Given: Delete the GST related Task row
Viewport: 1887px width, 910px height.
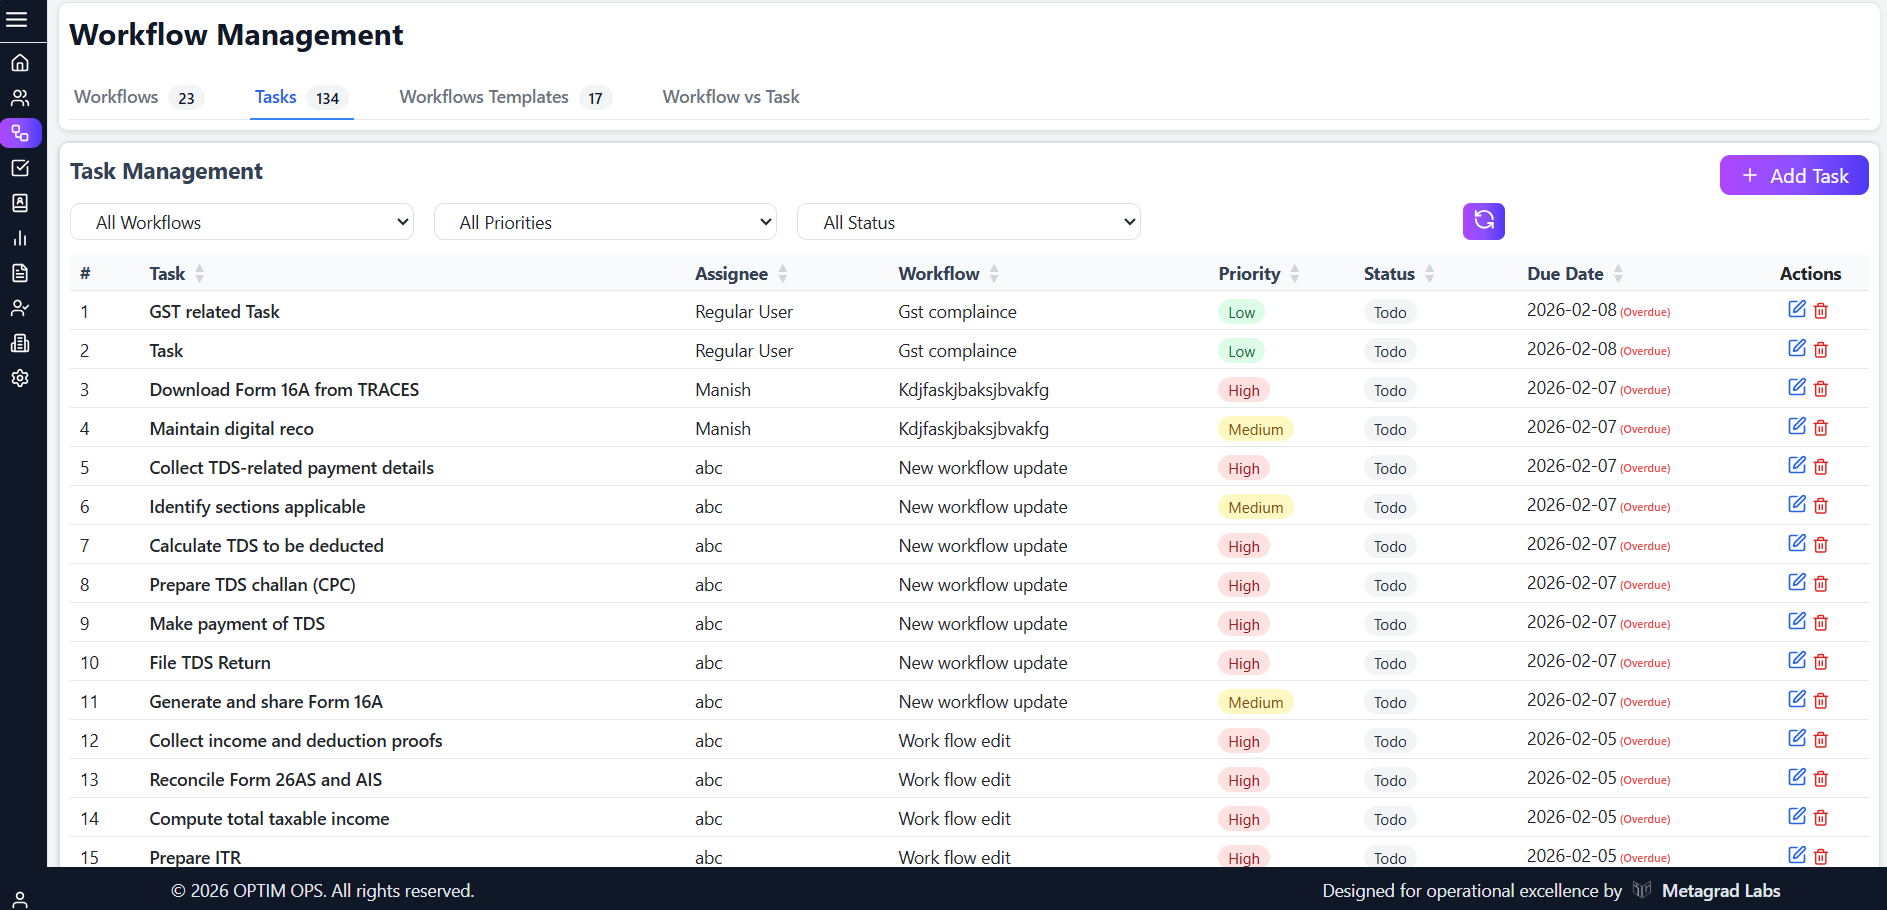Looking at the screenshot, I should 1821,311.
